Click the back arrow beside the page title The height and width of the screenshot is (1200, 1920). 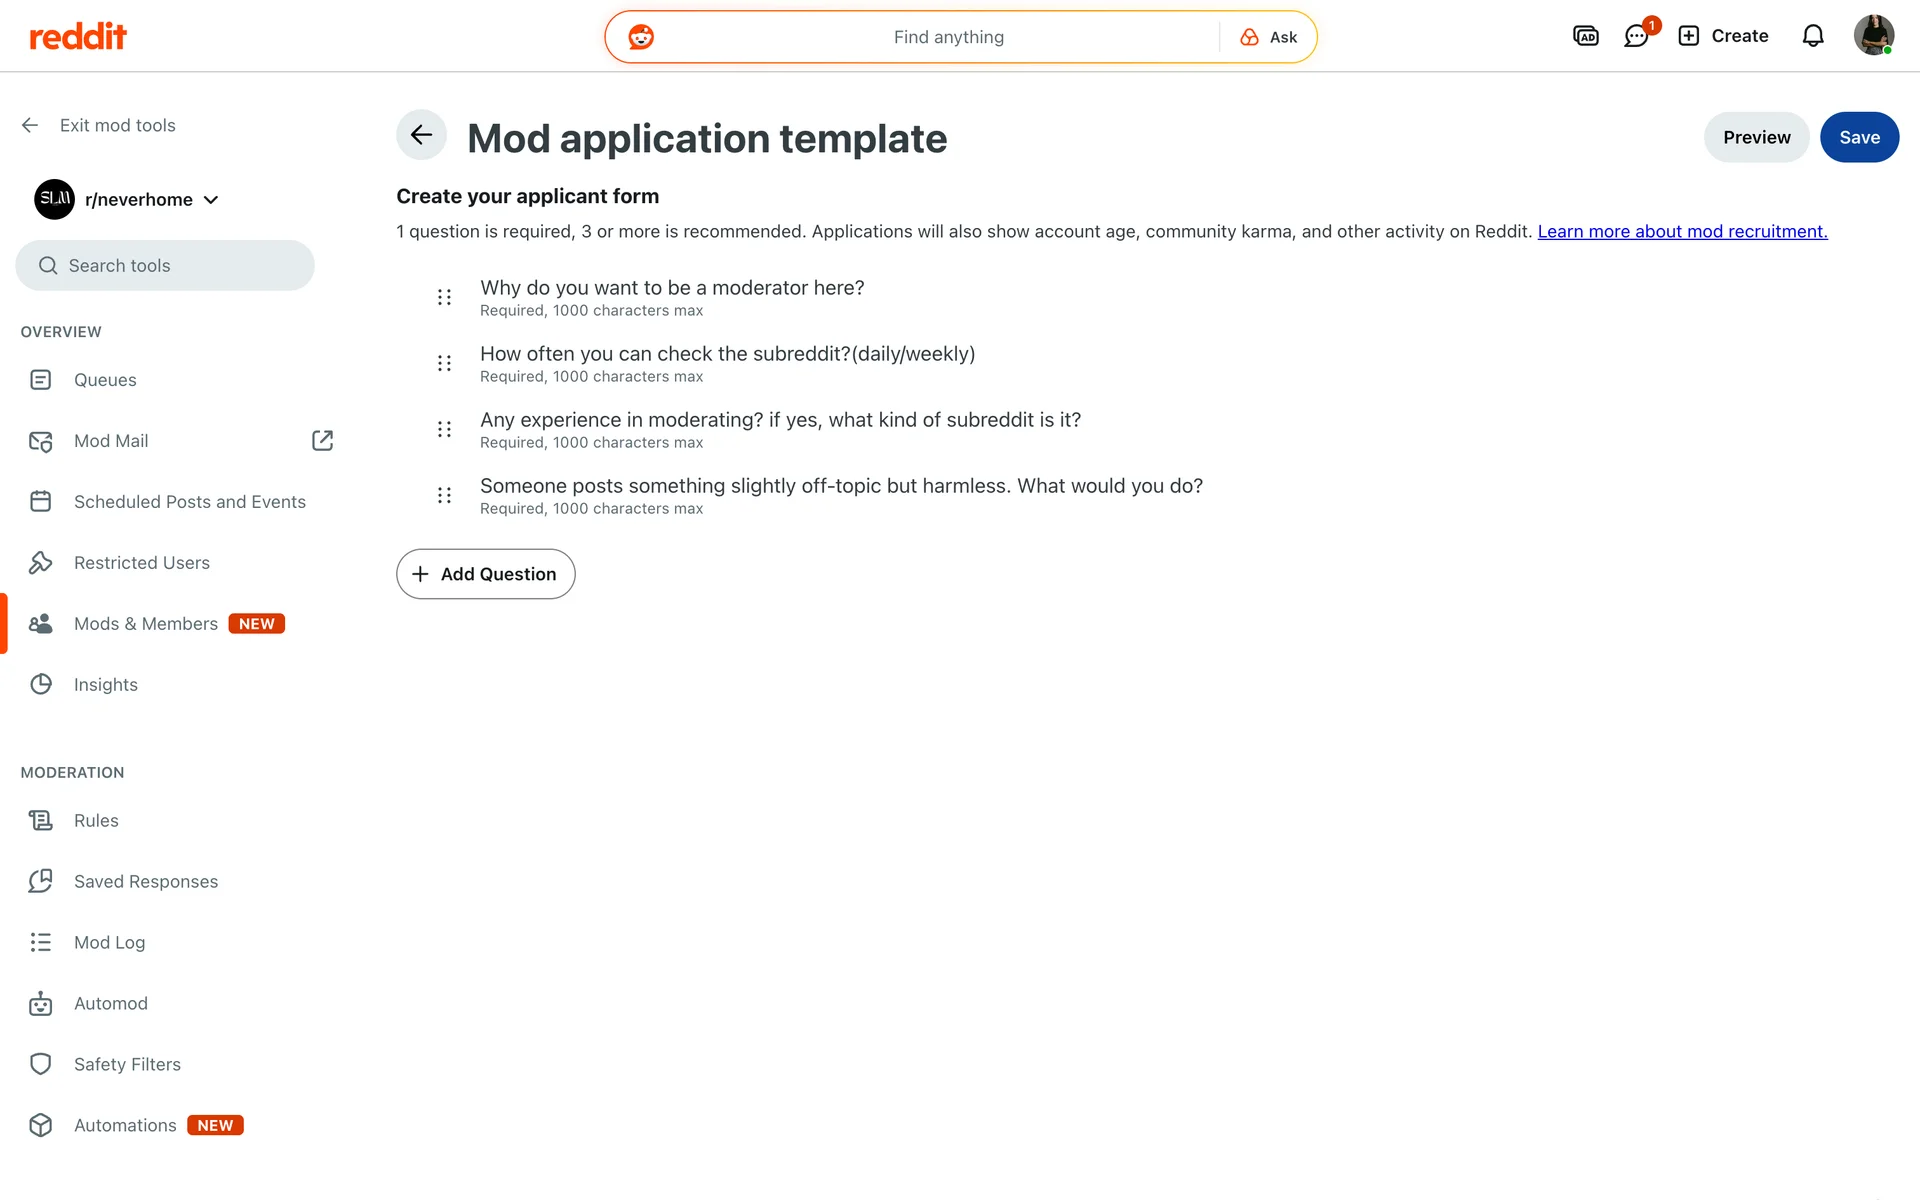pyautogui.click(x=421, y=135)
